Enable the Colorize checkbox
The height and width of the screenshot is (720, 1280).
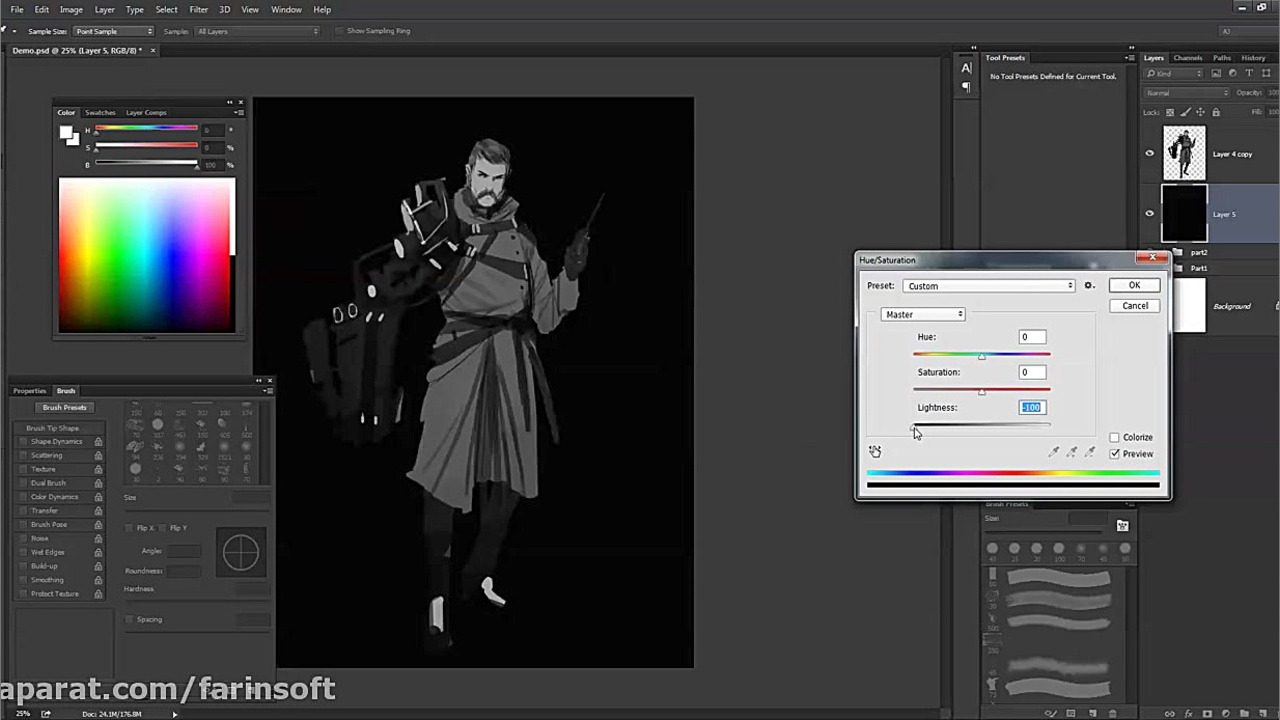(1115, 437)
